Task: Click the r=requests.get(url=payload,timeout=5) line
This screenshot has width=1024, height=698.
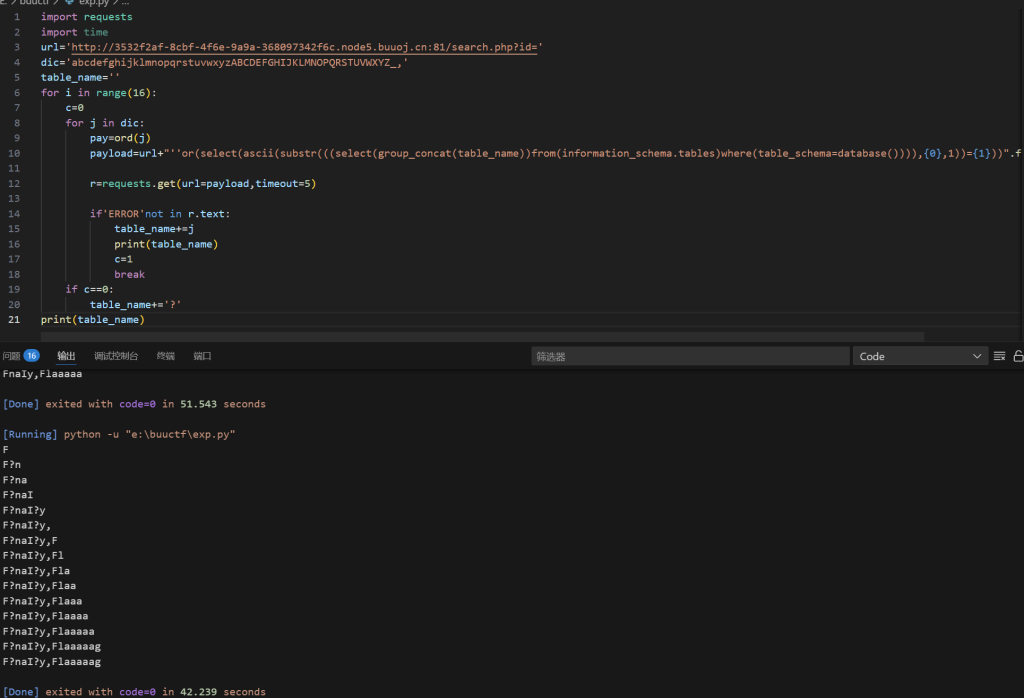Action: 203,183
